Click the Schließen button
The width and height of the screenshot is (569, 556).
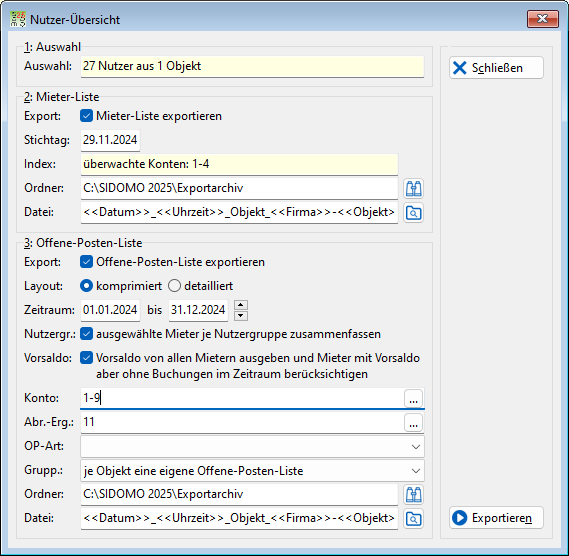click(x=496, y=68)
